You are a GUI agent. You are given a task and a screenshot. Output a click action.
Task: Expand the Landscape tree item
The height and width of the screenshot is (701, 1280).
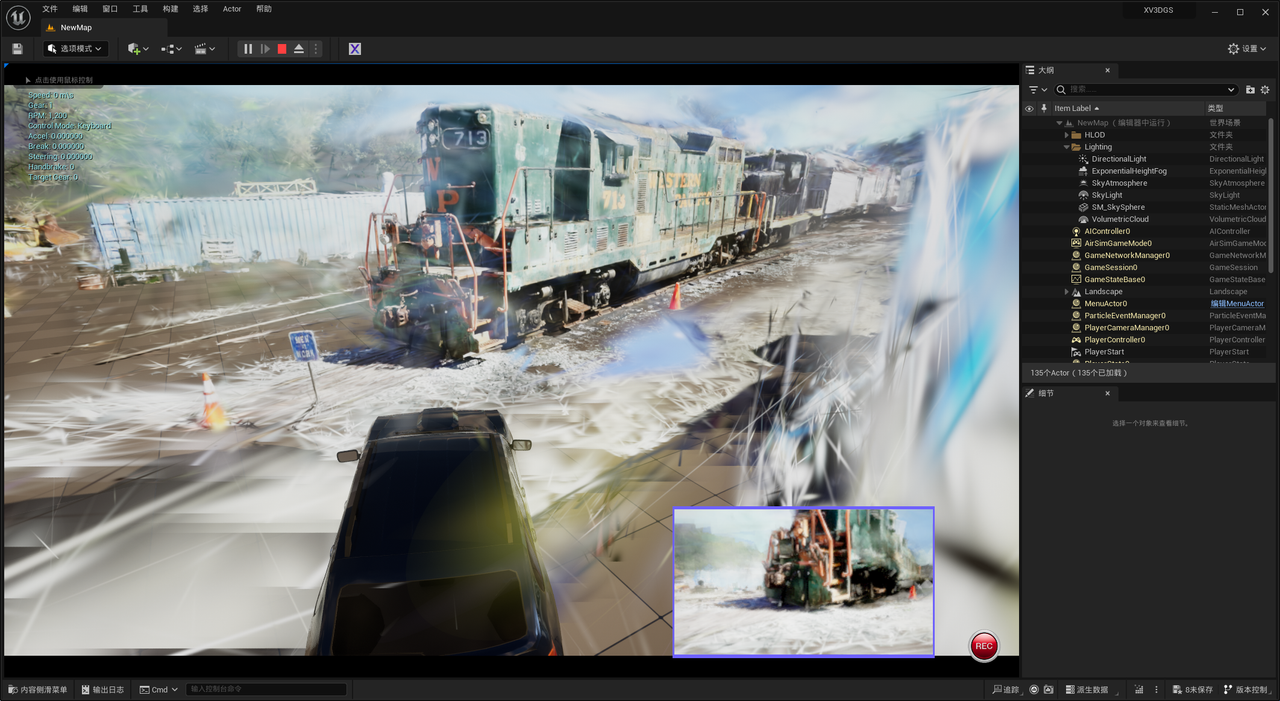point(1067,291)
